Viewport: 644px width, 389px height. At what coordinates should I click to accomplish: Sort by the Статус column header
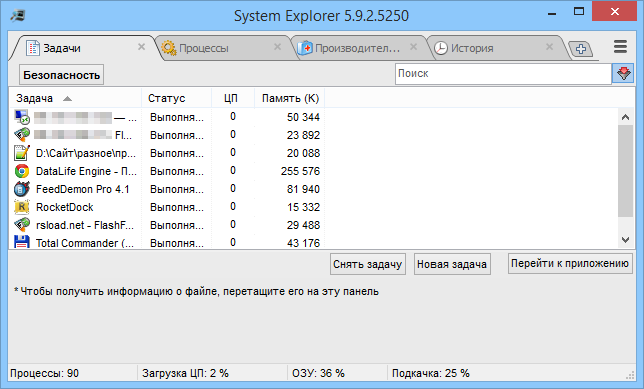177,98
